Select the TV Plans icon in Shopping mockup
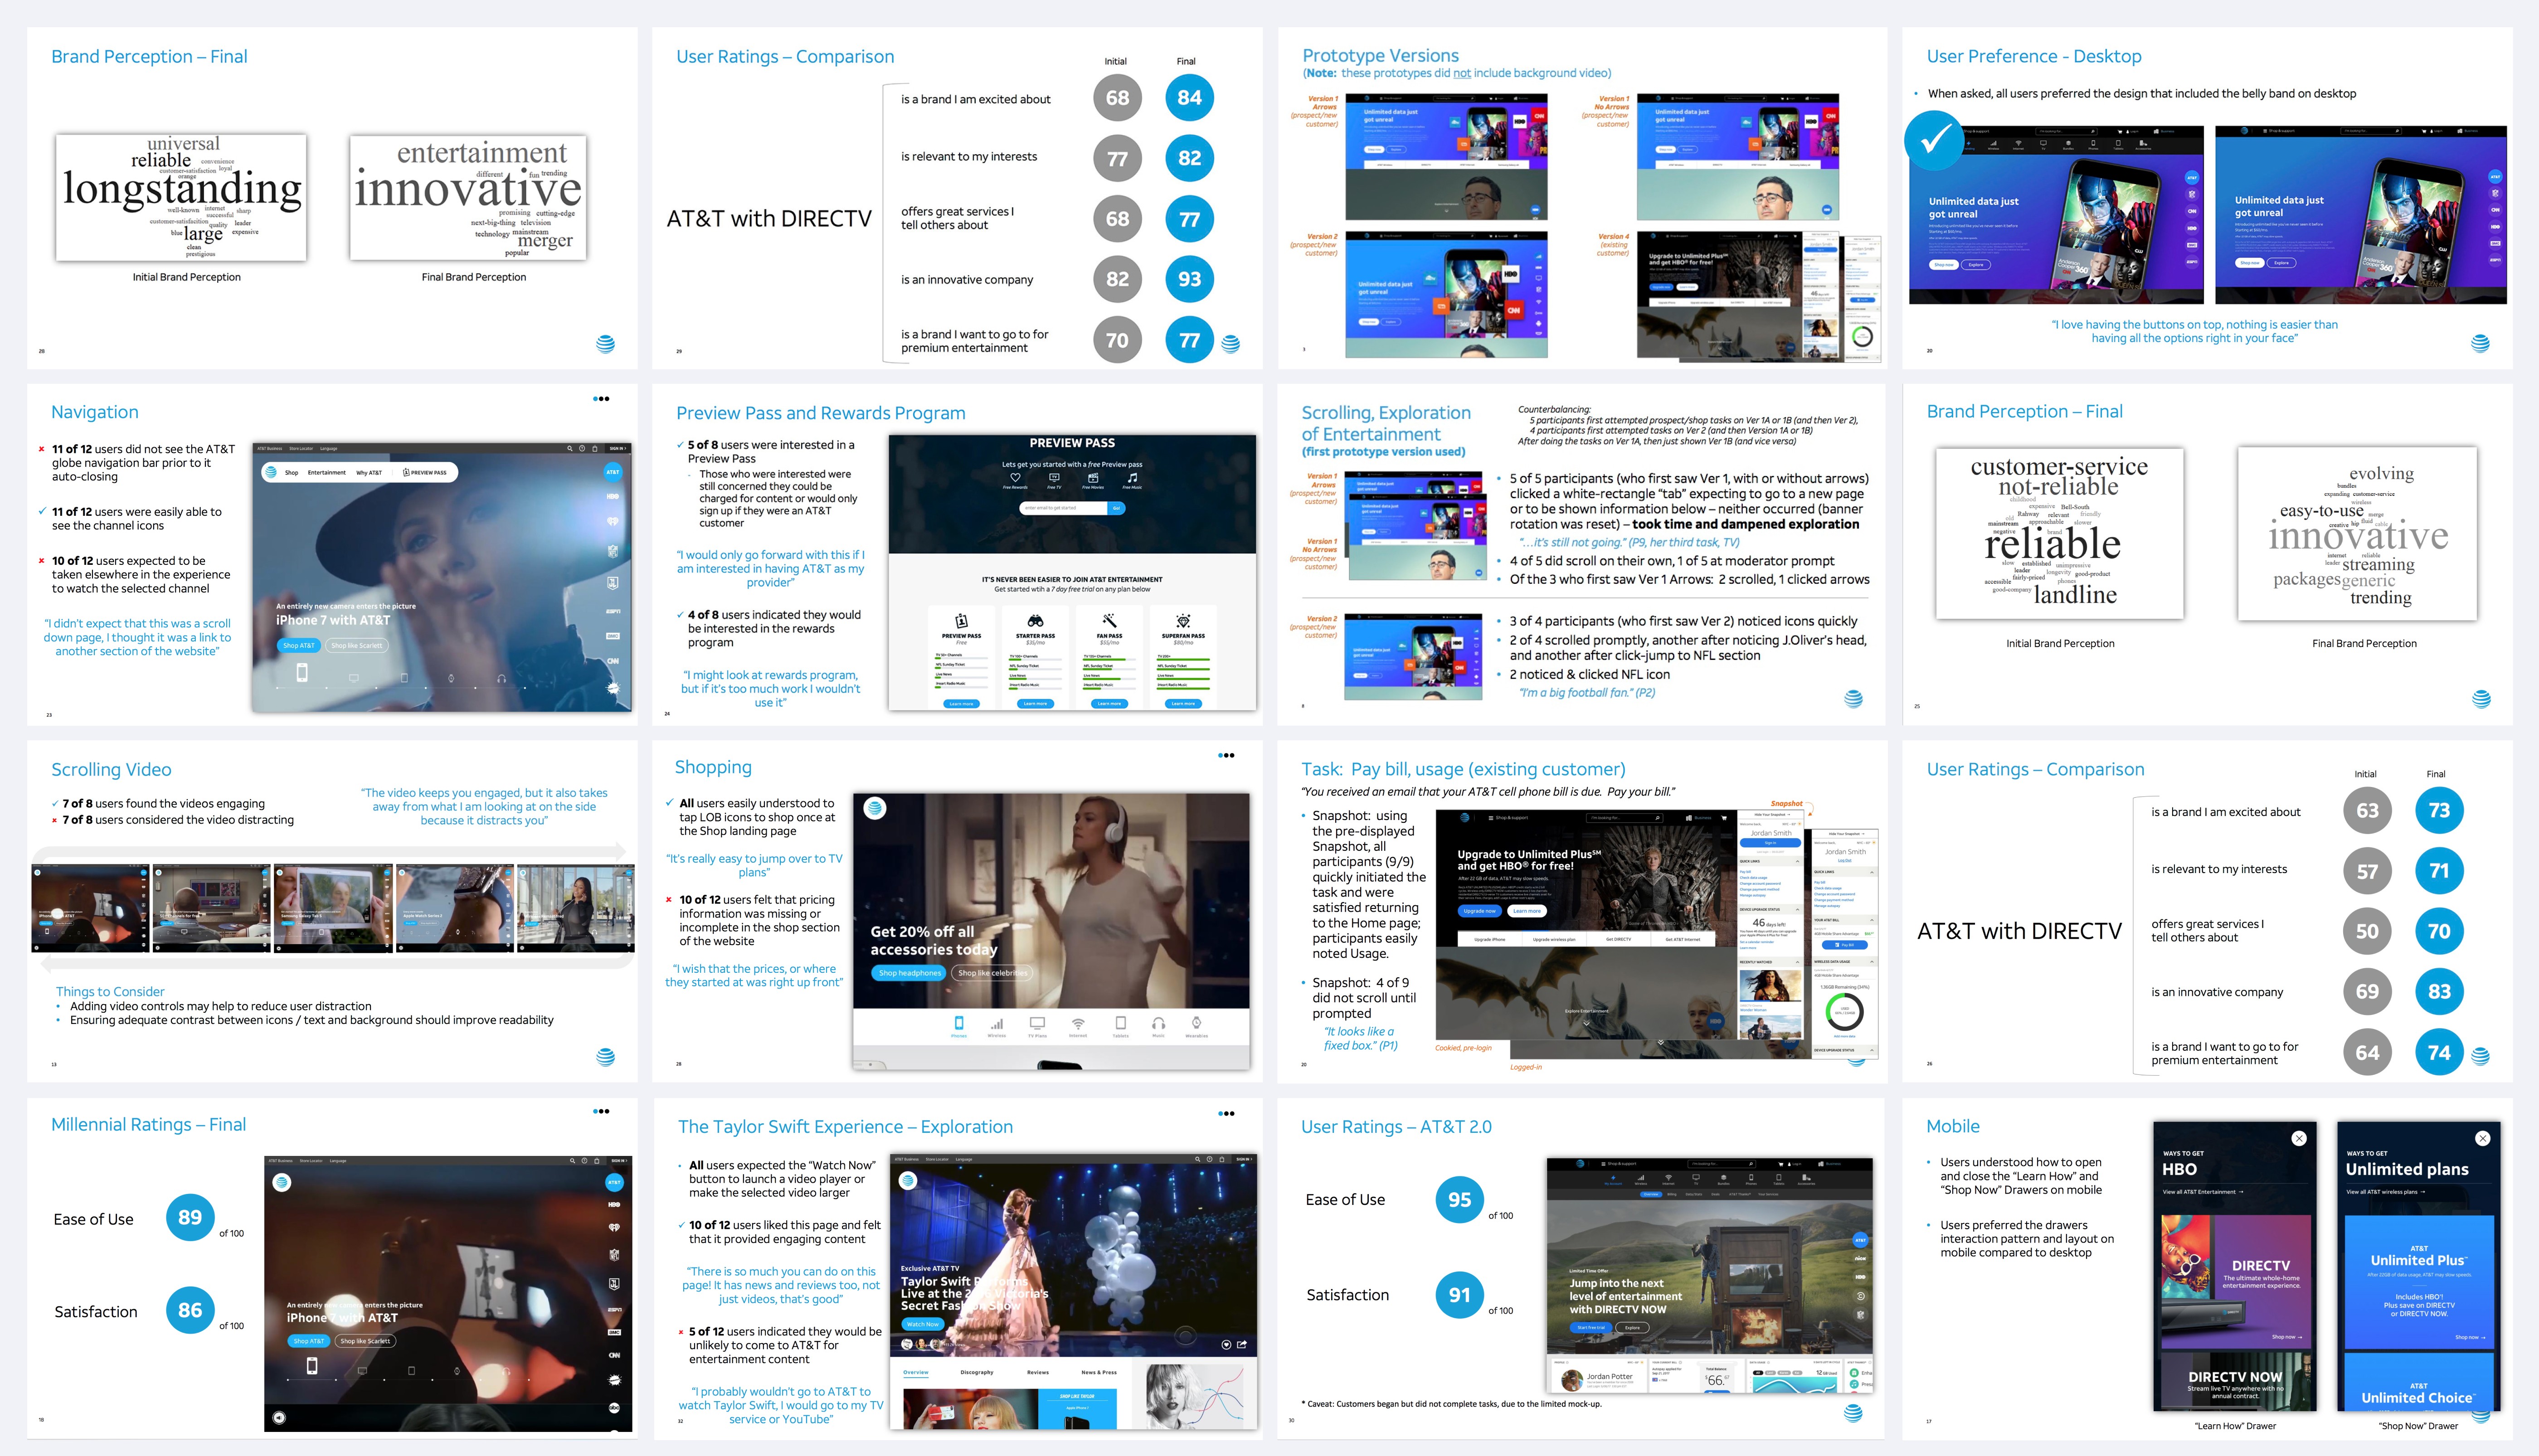2539x1456 pixels. click(x=1037, y=1024)
